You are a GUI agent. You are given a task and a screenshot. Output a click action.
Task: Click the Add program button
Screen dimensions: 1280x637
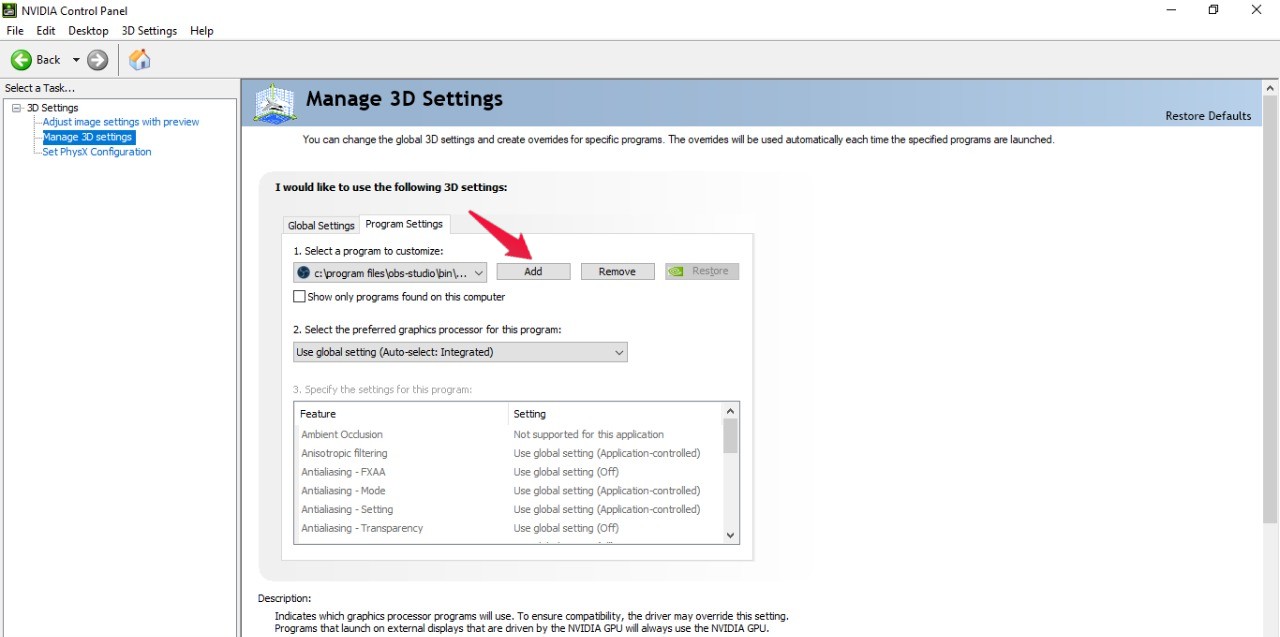[533, 272]
